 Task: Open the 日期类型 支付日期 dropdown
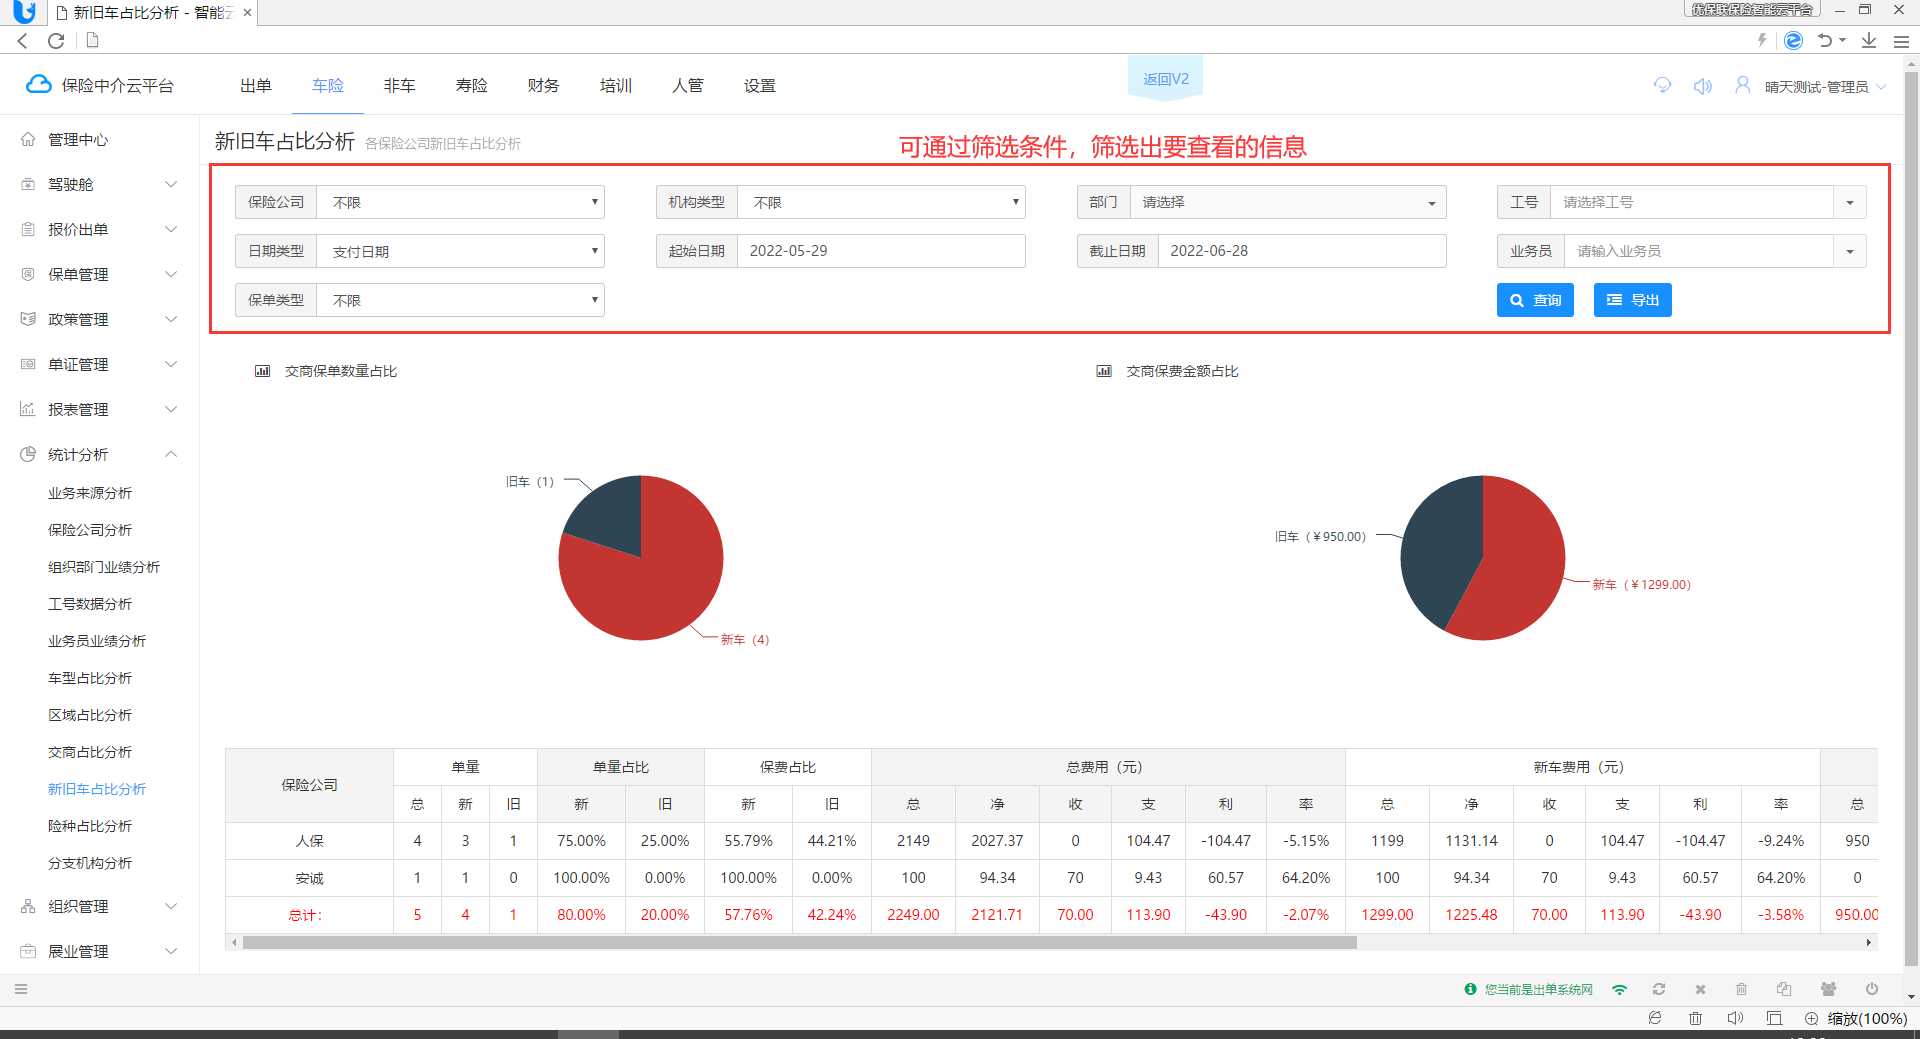tap(460, 251)
